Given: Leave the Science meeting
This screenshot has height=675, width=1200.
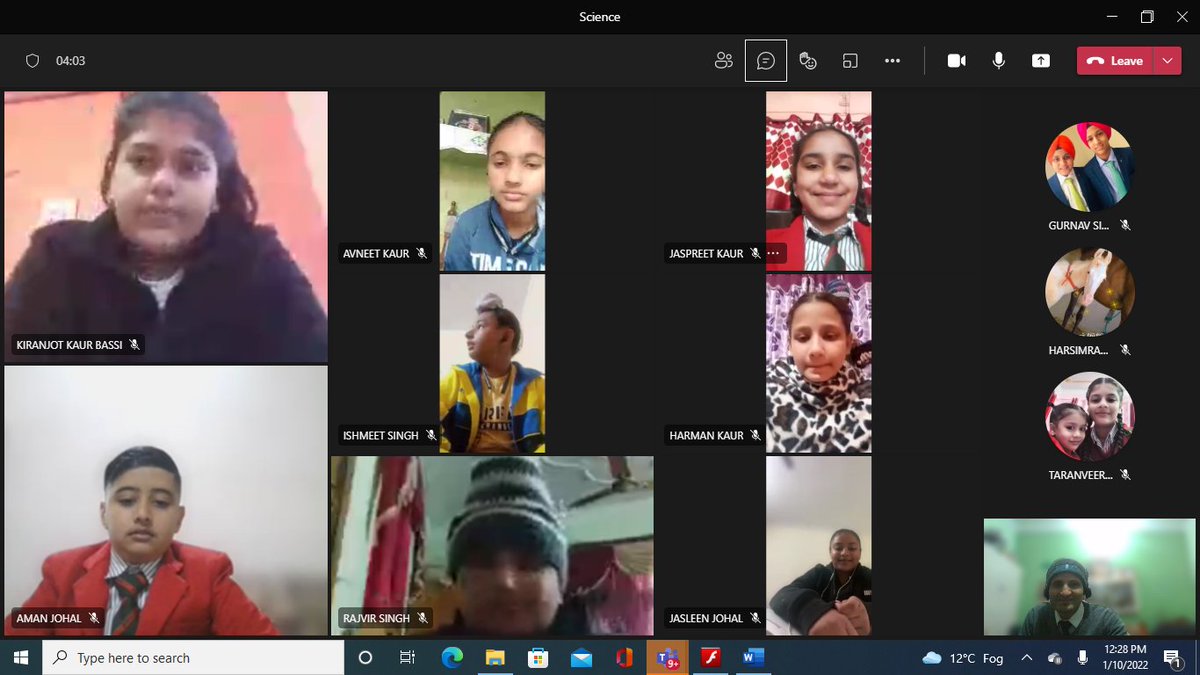Looking at the screenshot, I should pos(1115,61).
